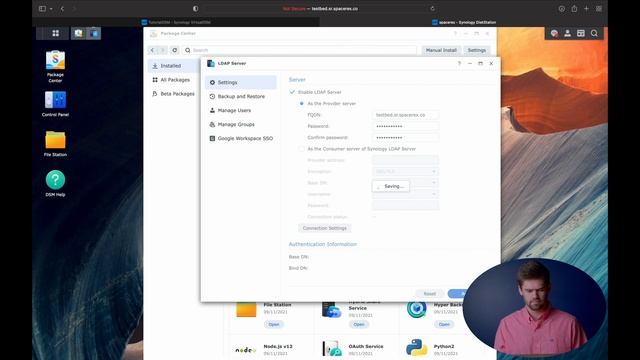Click the Node.js v12 package icon
Viewport: 640px width, 360px height.
click(246, 350)
